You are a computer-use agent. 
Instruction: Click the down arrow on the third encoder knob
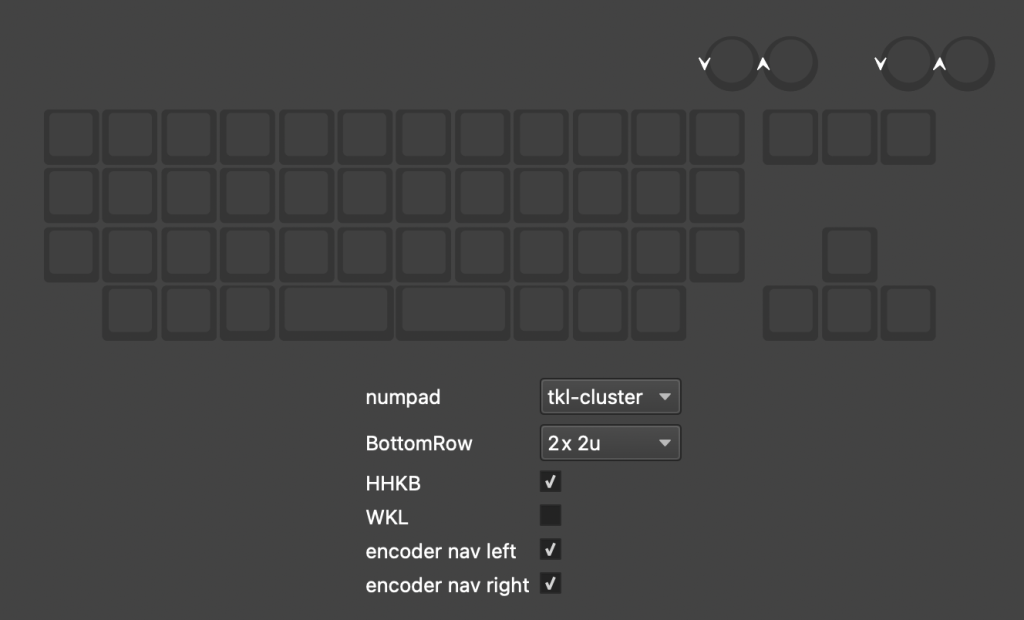[x=880, y=65]
